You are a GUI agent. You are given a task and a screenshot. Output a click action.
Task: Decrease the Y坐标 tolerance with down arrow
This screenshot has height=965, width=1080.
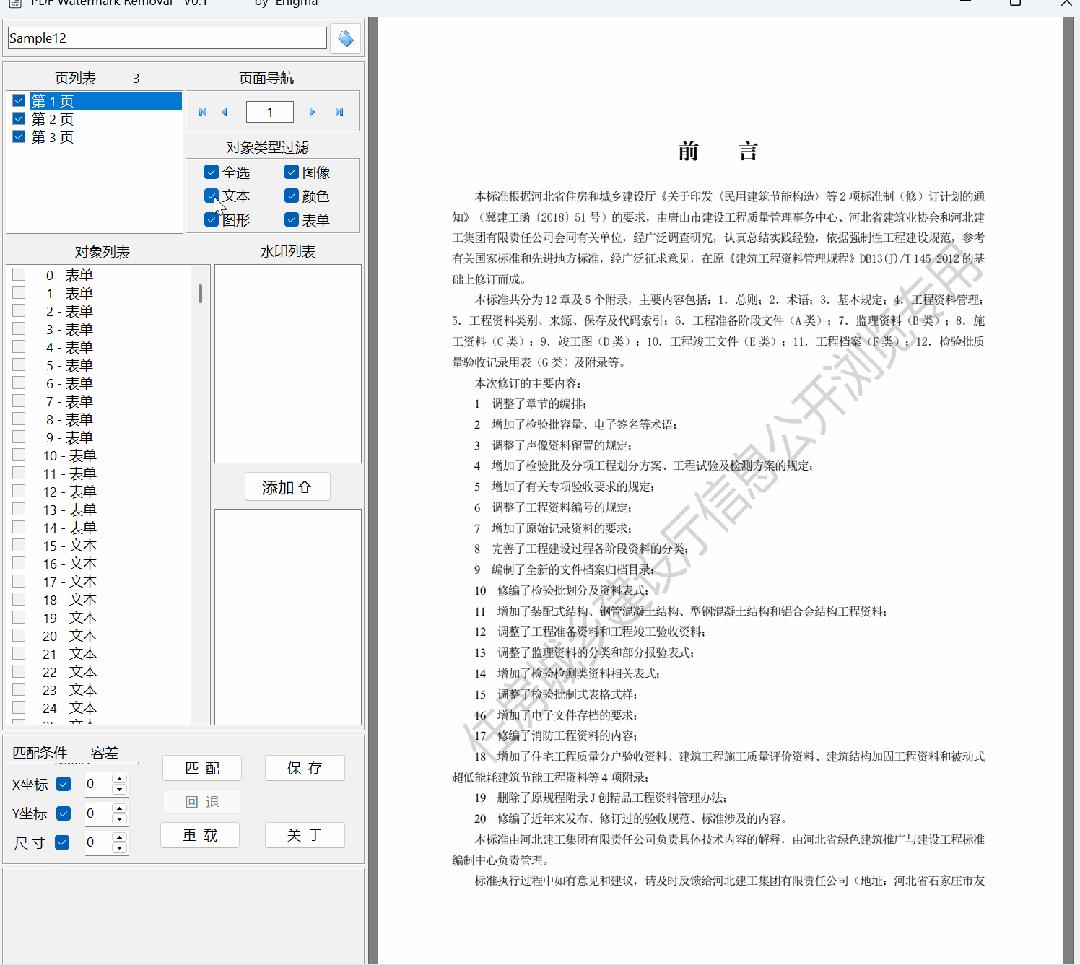(x=120, y=819)
